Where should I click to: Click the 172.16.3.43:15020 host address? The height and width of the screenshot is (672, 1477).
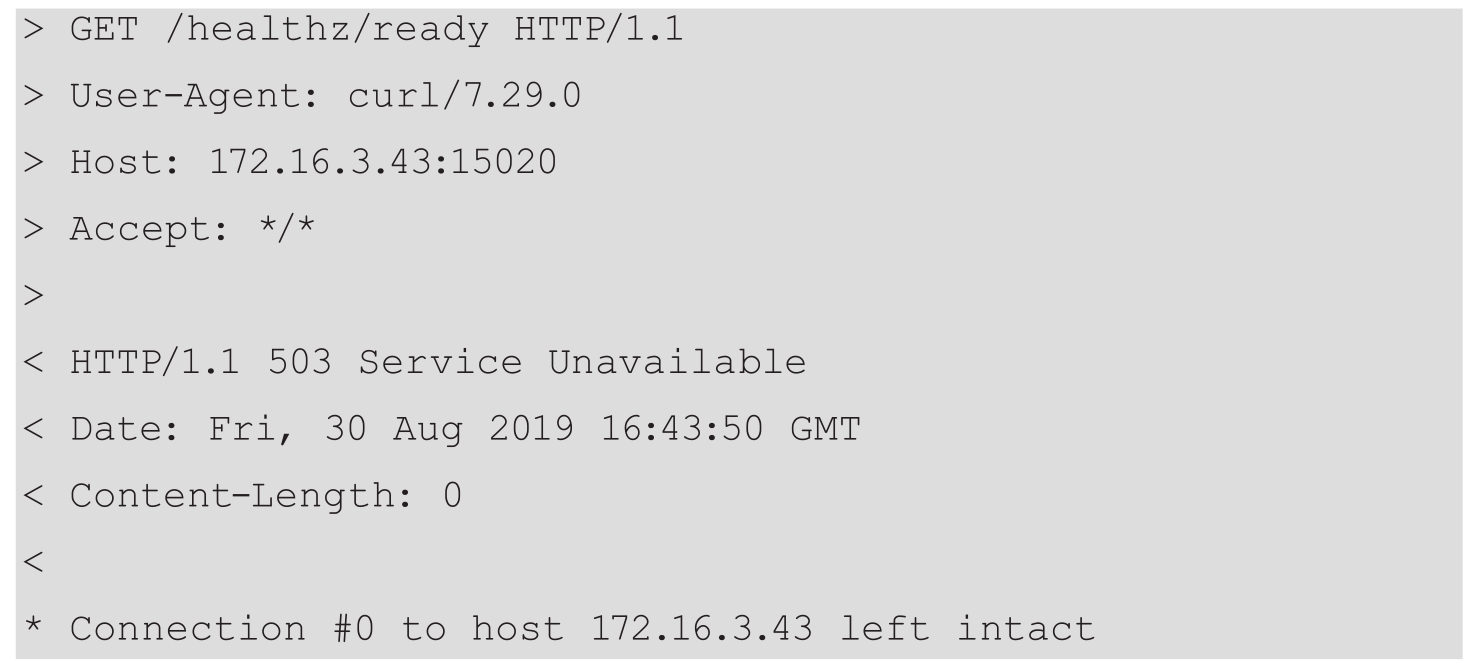(382, 162)
